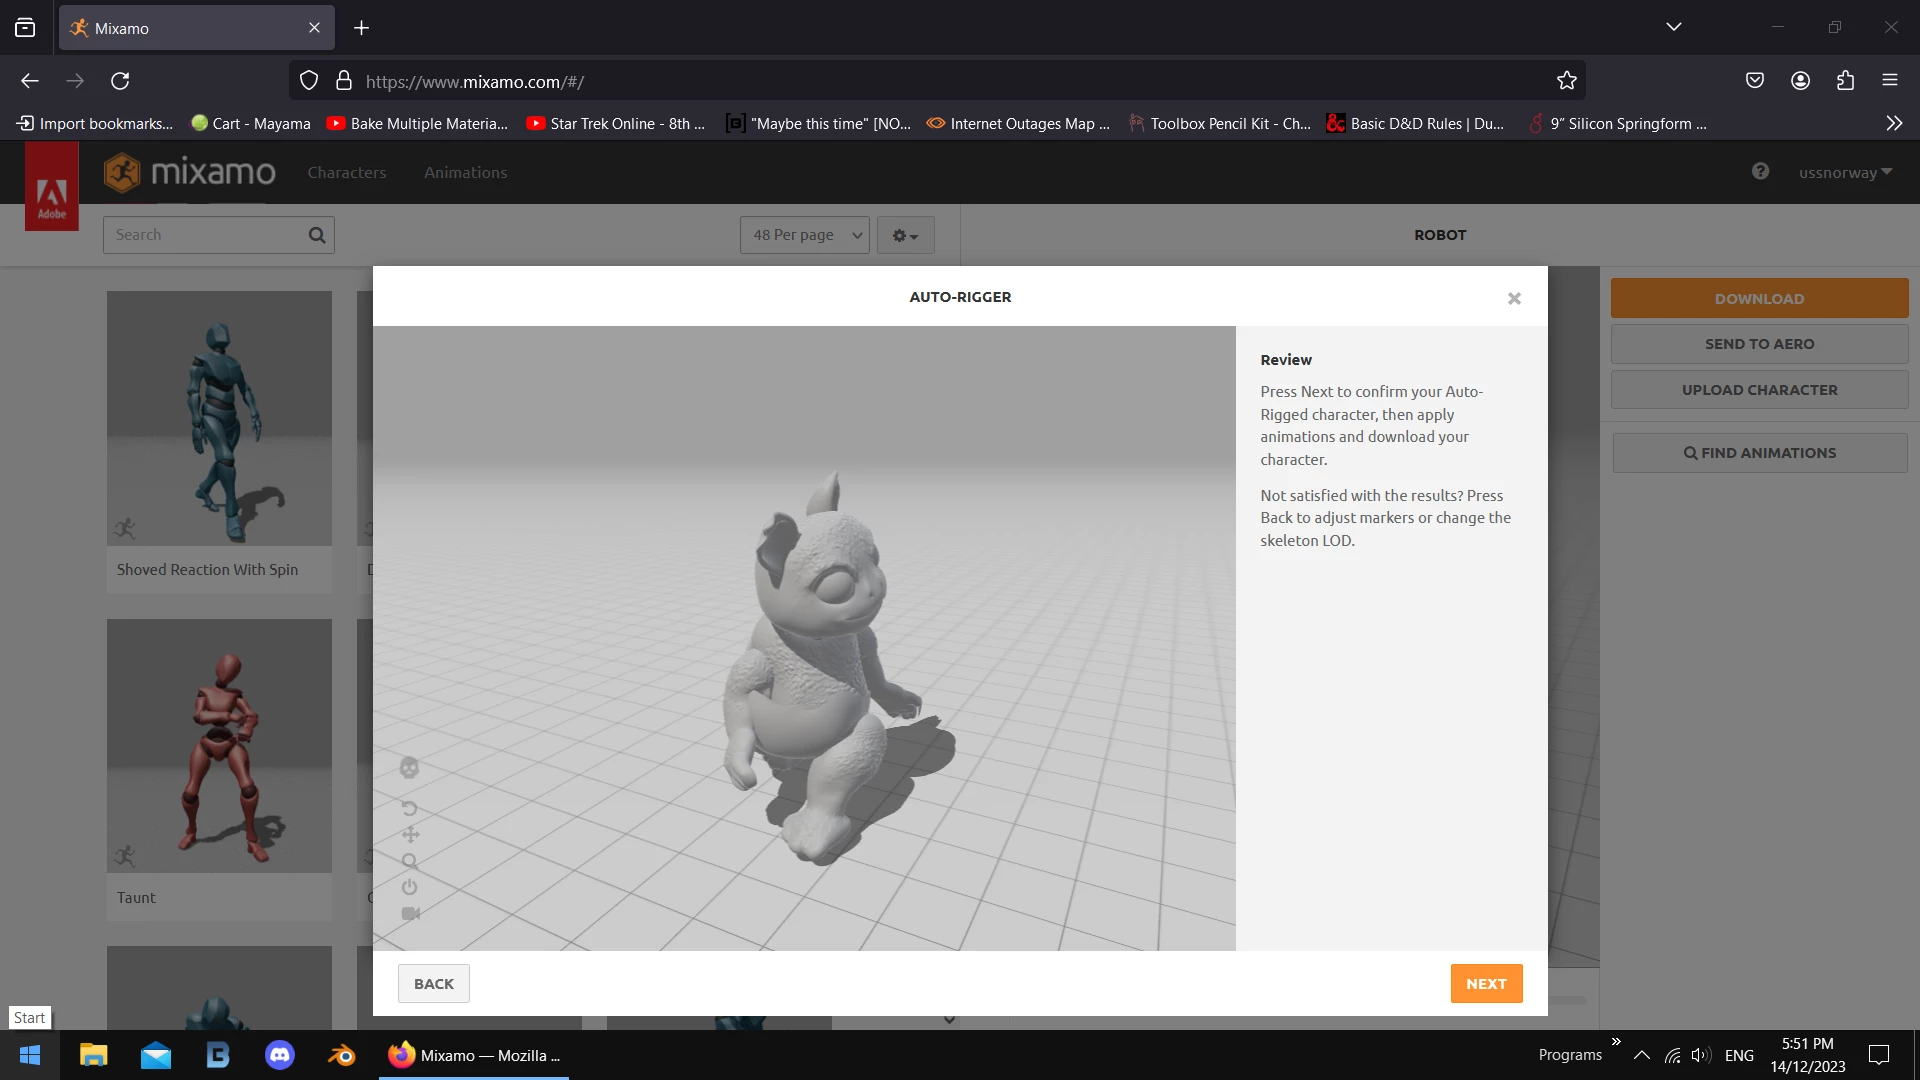Close the Auto-Rigger dialog
The width and height of the screenshot is (1920, 1080).
(x=1514, y=299)
